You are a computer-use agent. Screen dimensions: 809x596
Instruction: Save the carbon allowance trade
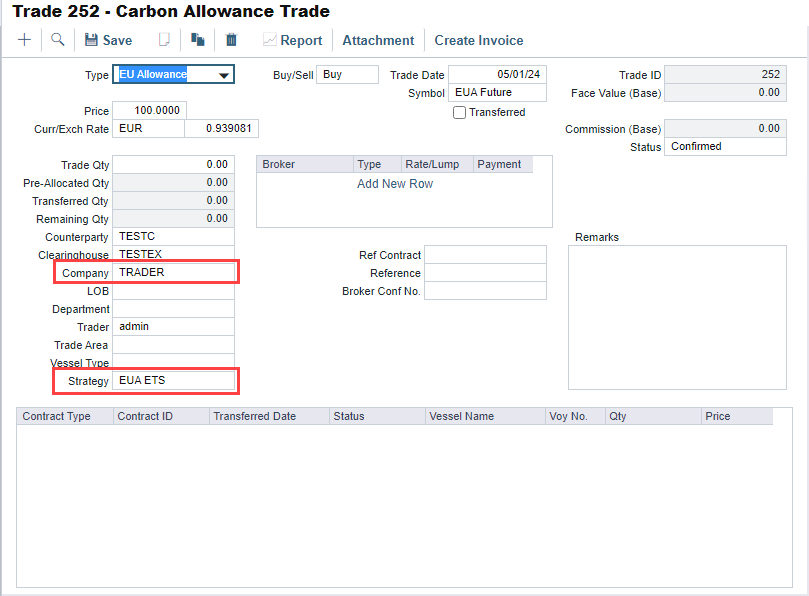click(x=108, y=40)
